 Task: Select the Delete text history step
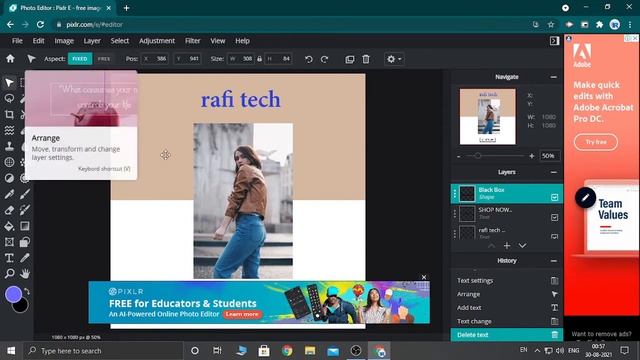point(507,335)
